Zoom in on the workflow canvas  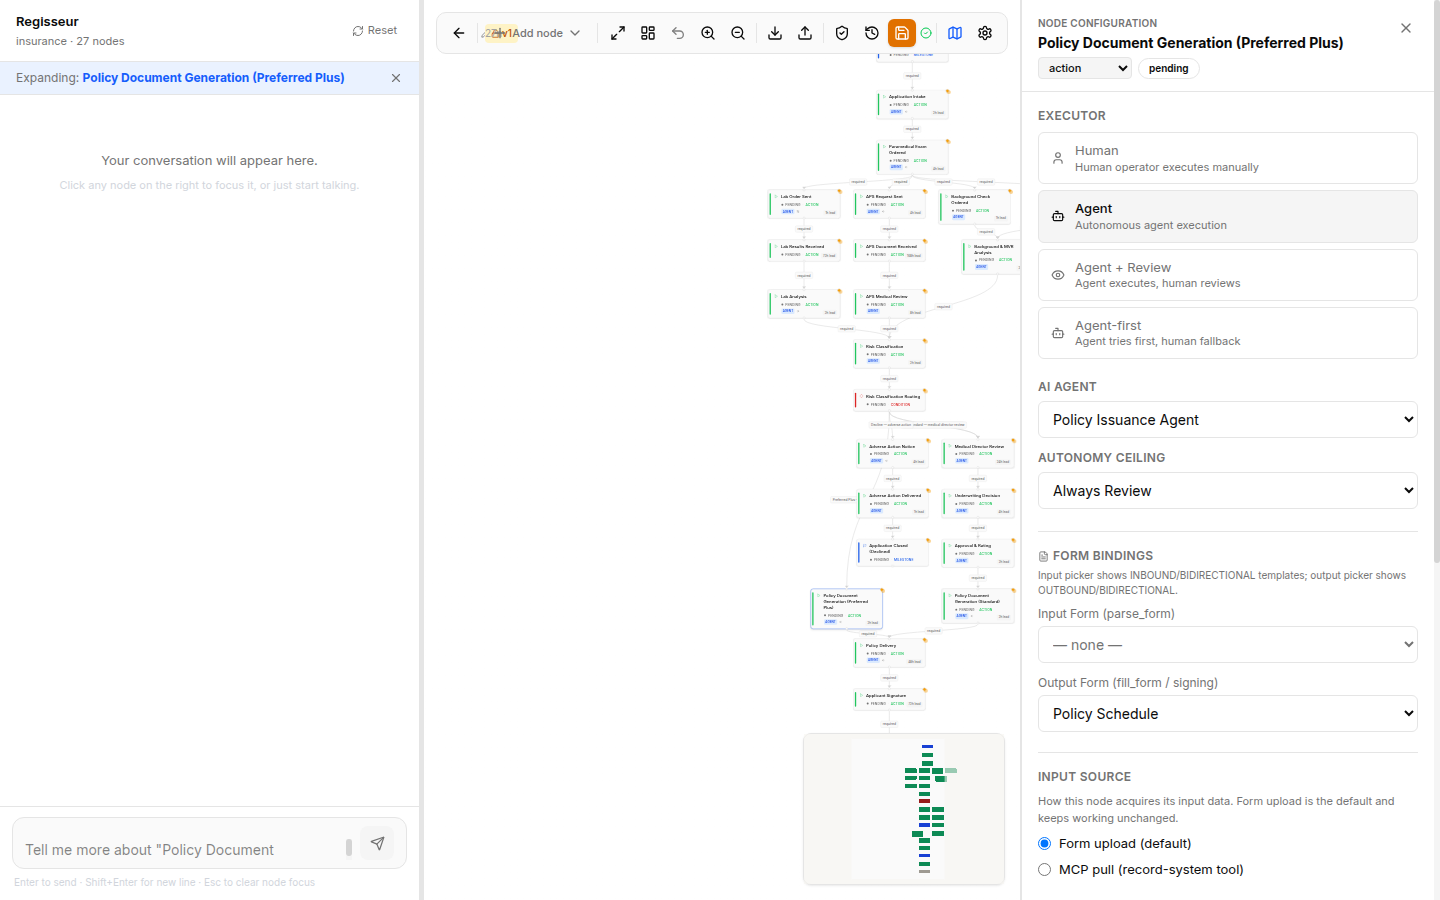pyautogui.click(x=708, y=33)
